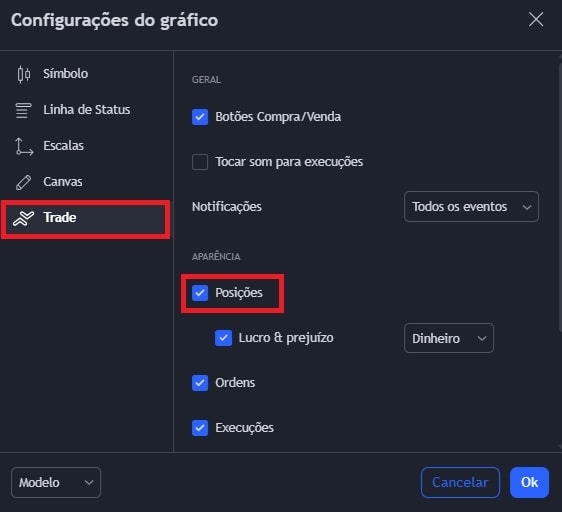Click the Cancelar button
The width and height of the screenshot is (562, 512).
pos(460,482)
